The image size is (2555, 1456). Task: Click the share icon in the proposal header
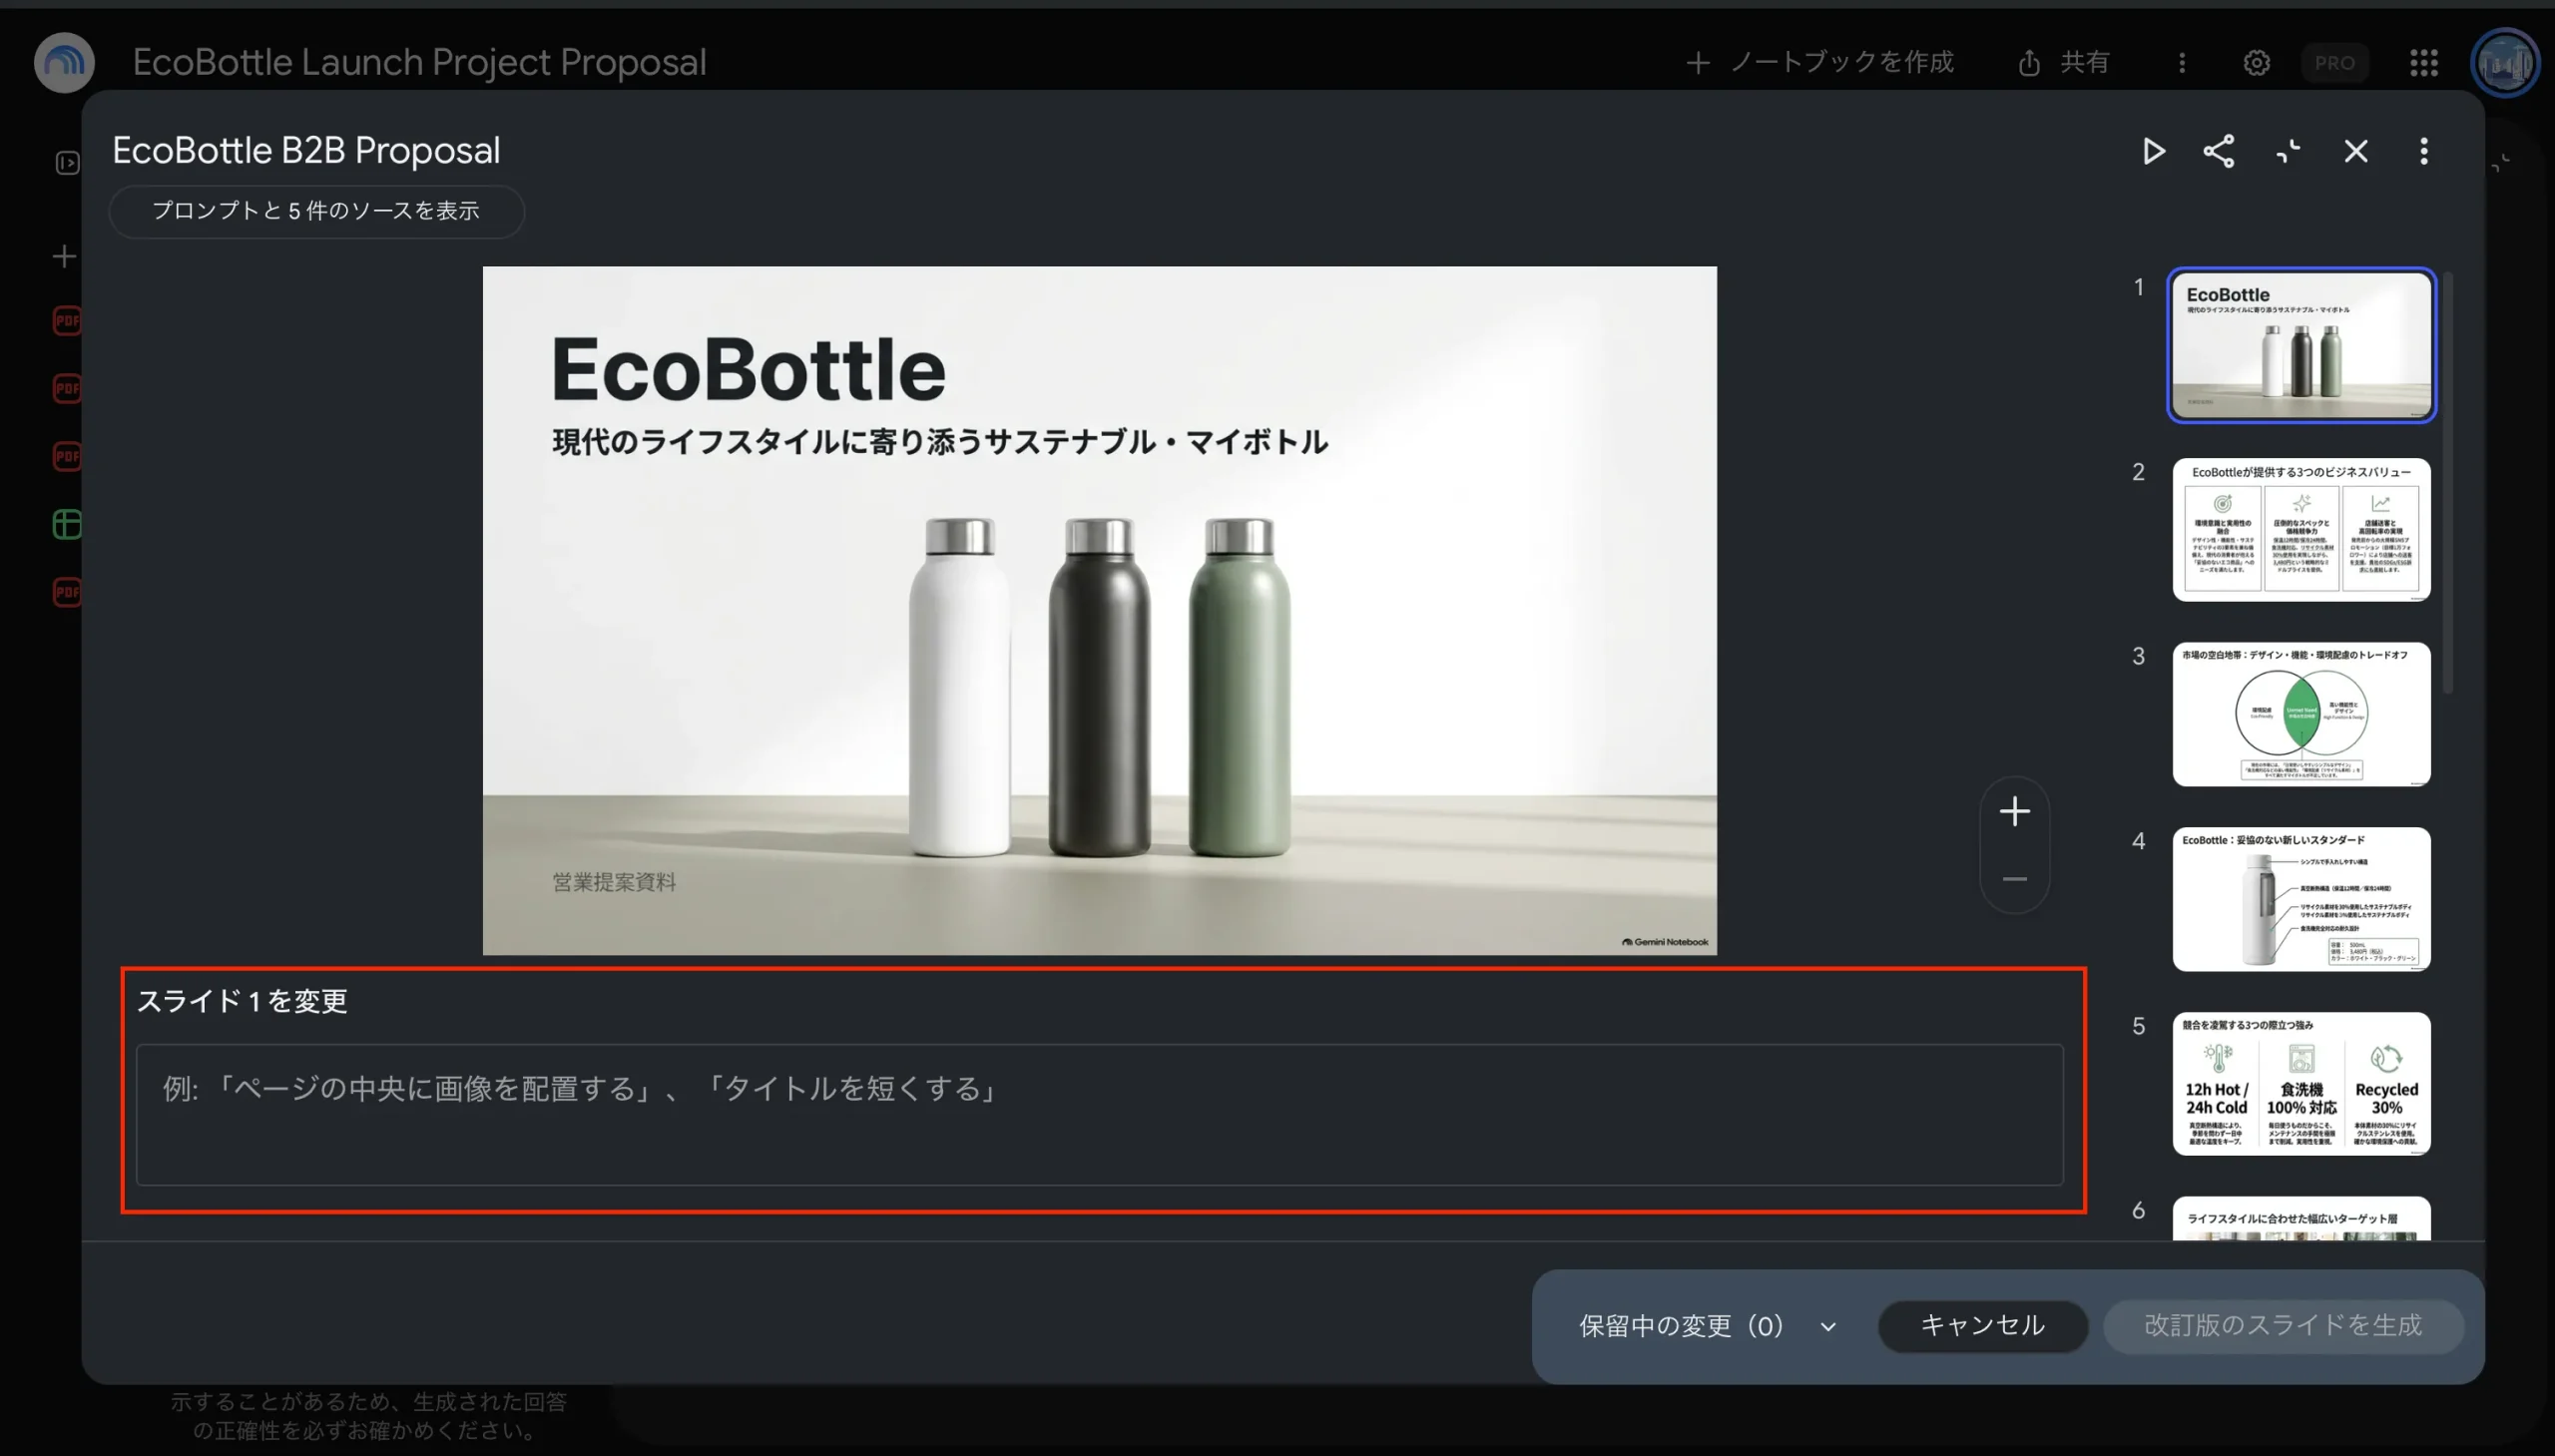point(2219,151)
